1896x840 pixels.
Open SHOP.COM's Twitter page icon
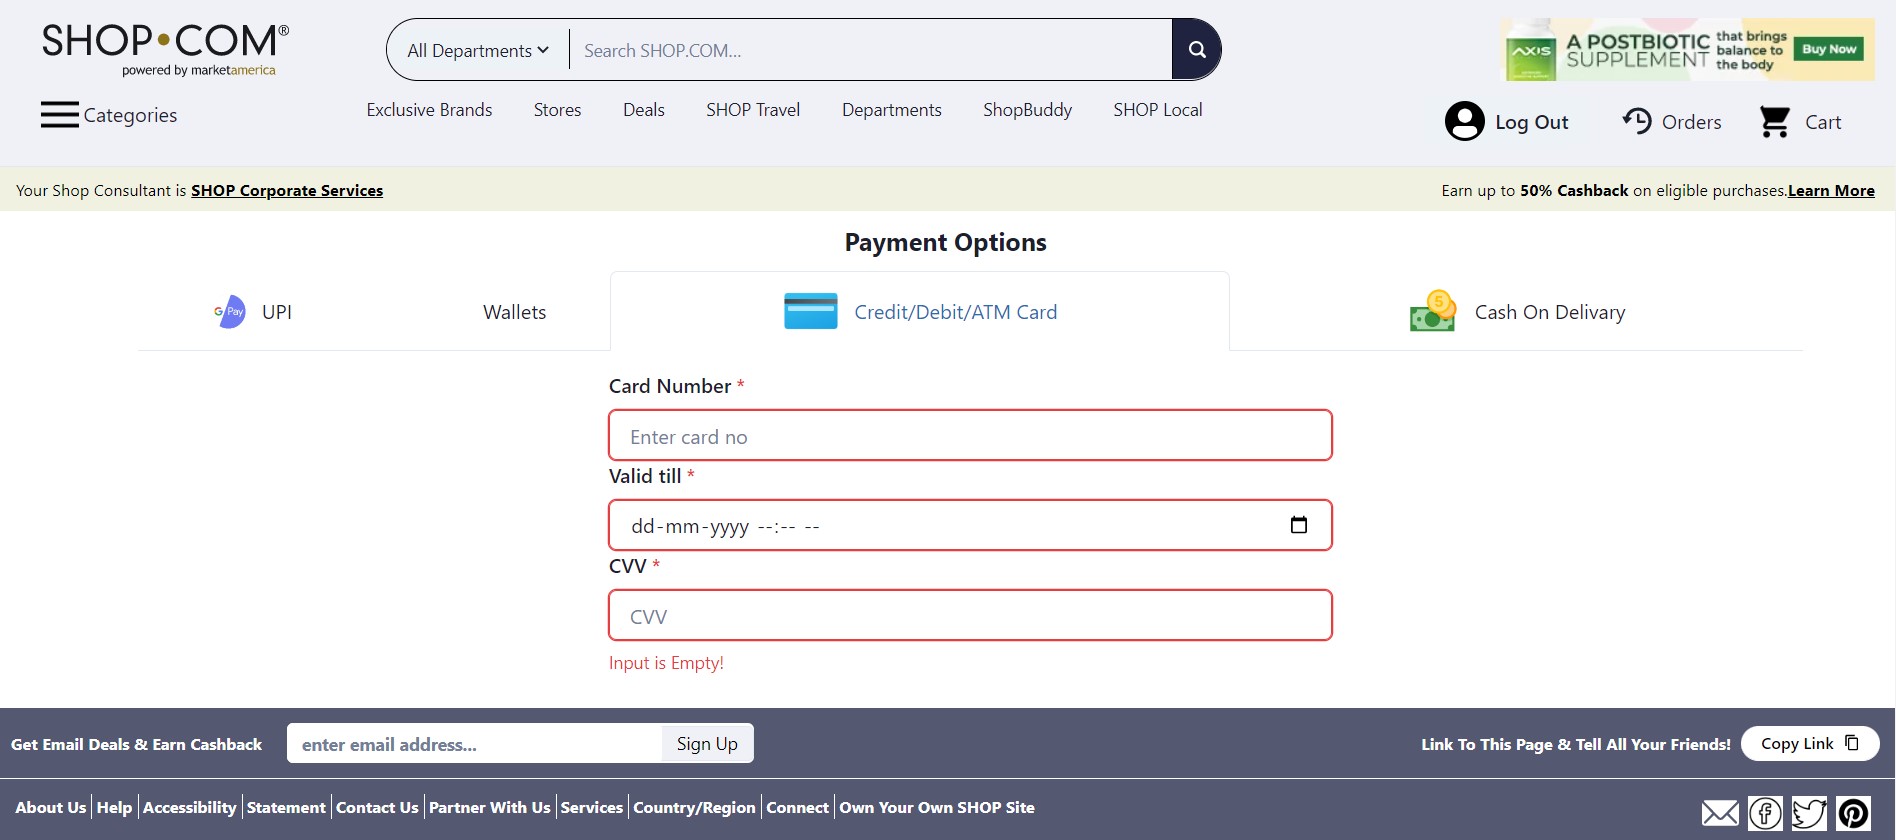1809,813
